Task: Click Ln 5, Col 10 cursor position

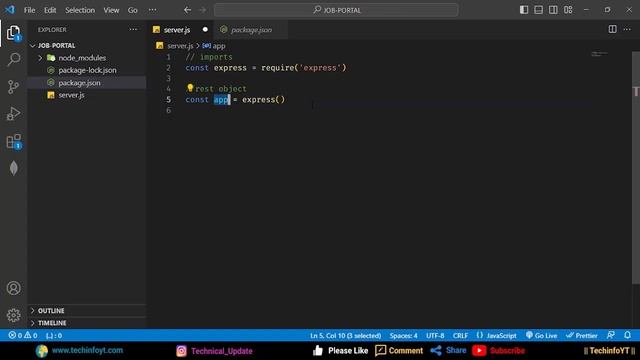Action: click(x=345, y=336)
